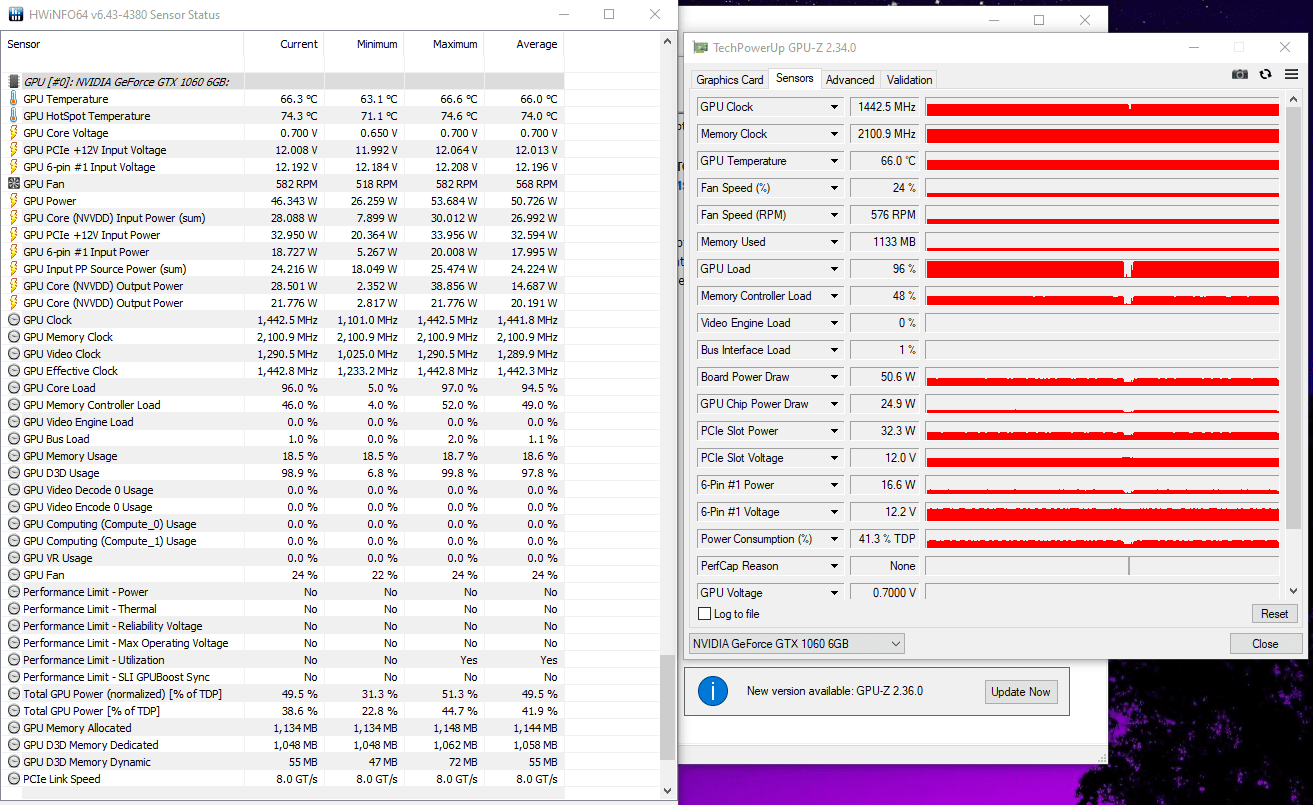Enable the Log to file checkbox
This screenshot has height=805, width=1313.
coord(705,614)
